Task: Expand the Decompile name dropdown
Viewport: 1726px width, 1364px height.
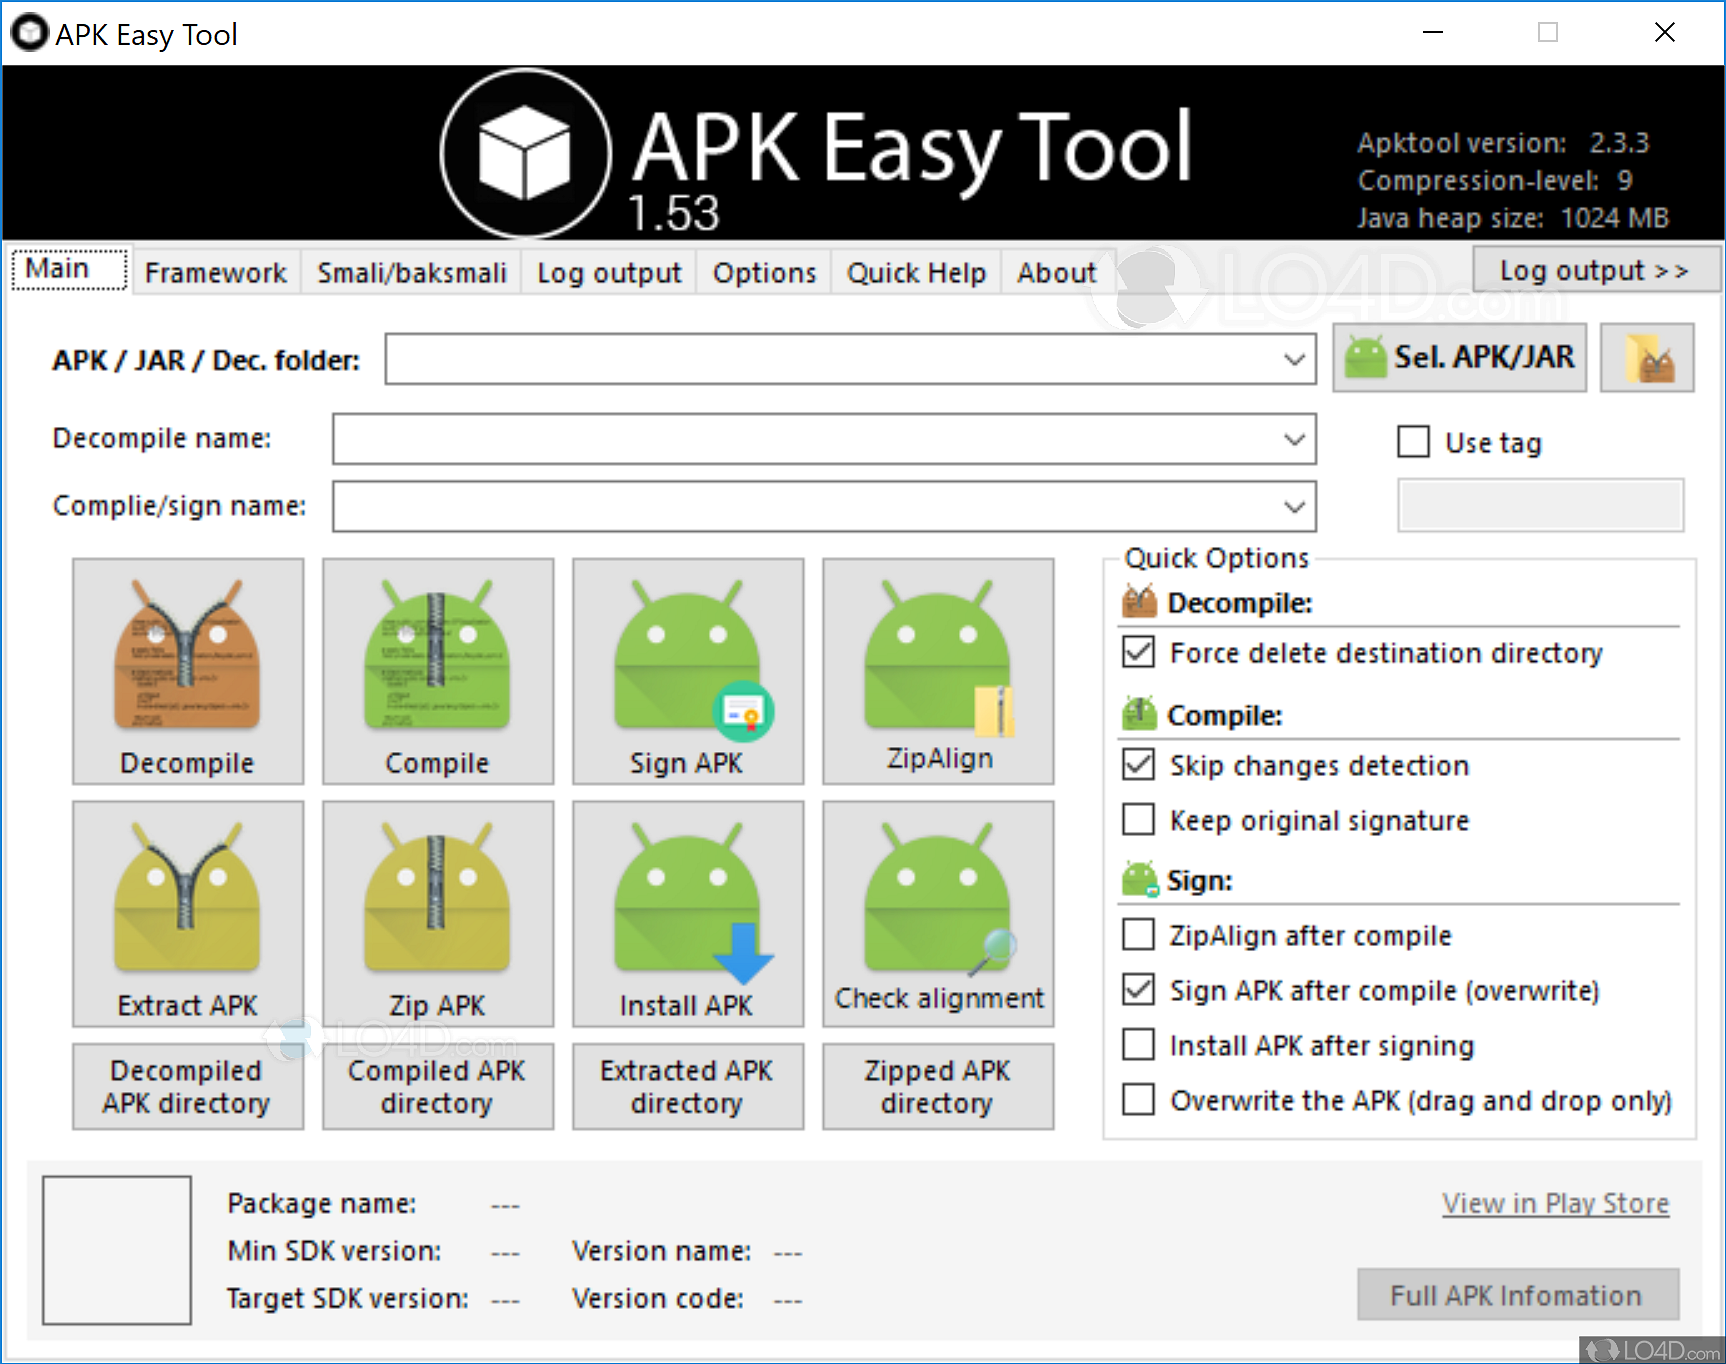Action: point(1295,439)
